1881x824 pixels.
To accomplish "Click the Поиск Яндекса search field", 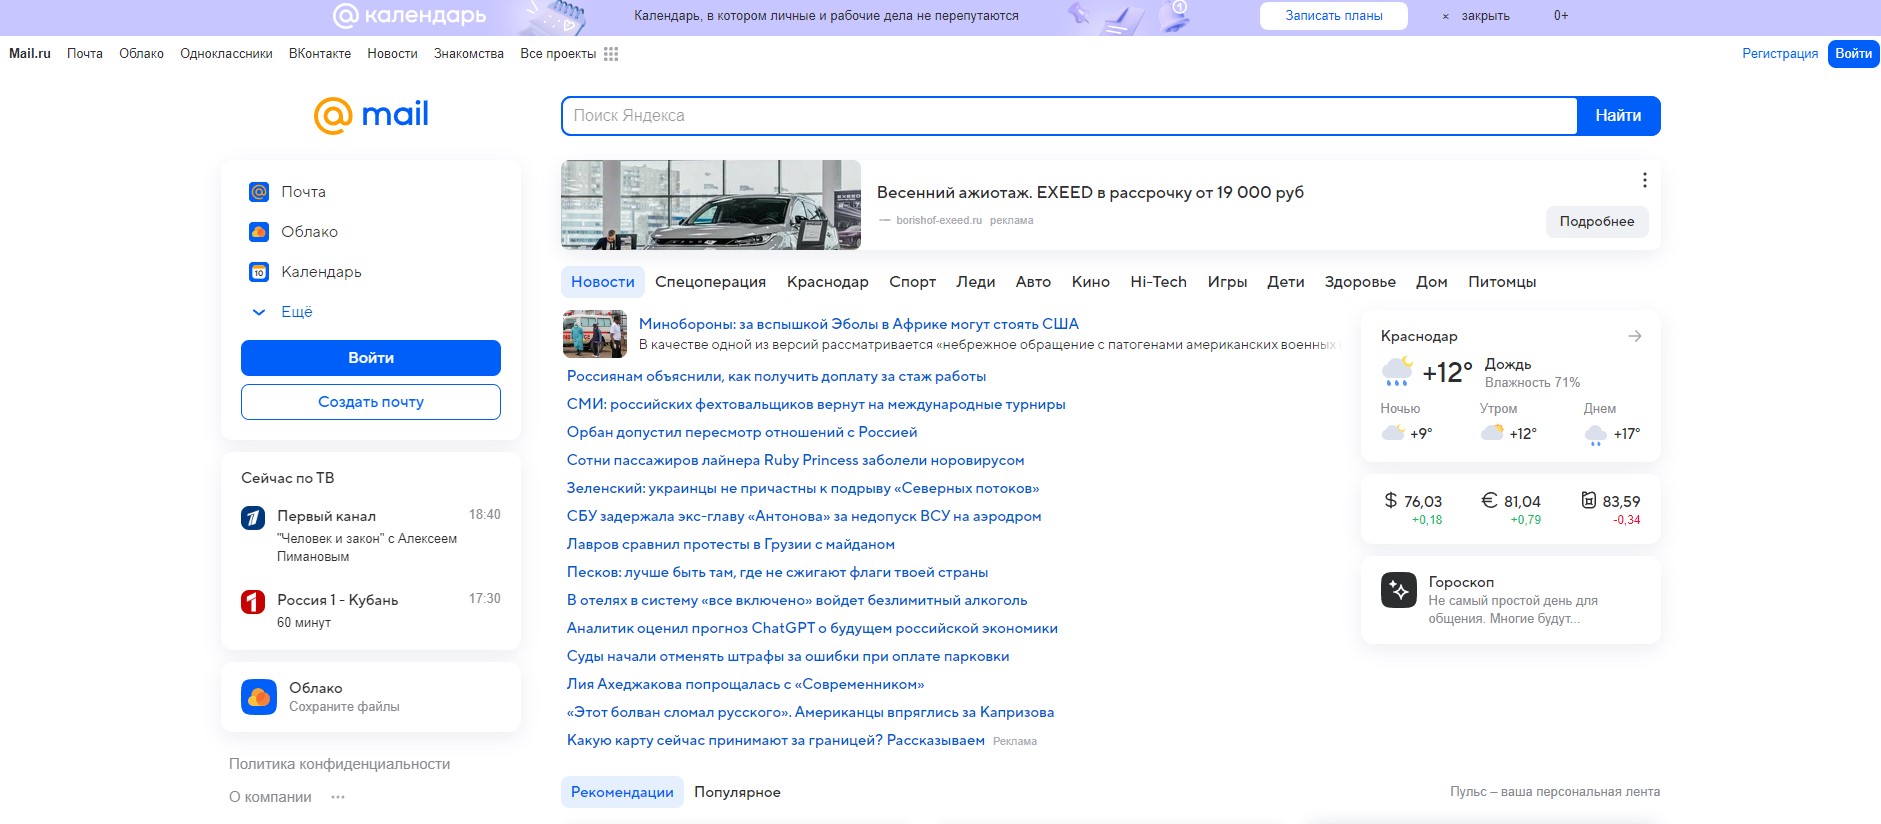I will [x=1068, y=116].
